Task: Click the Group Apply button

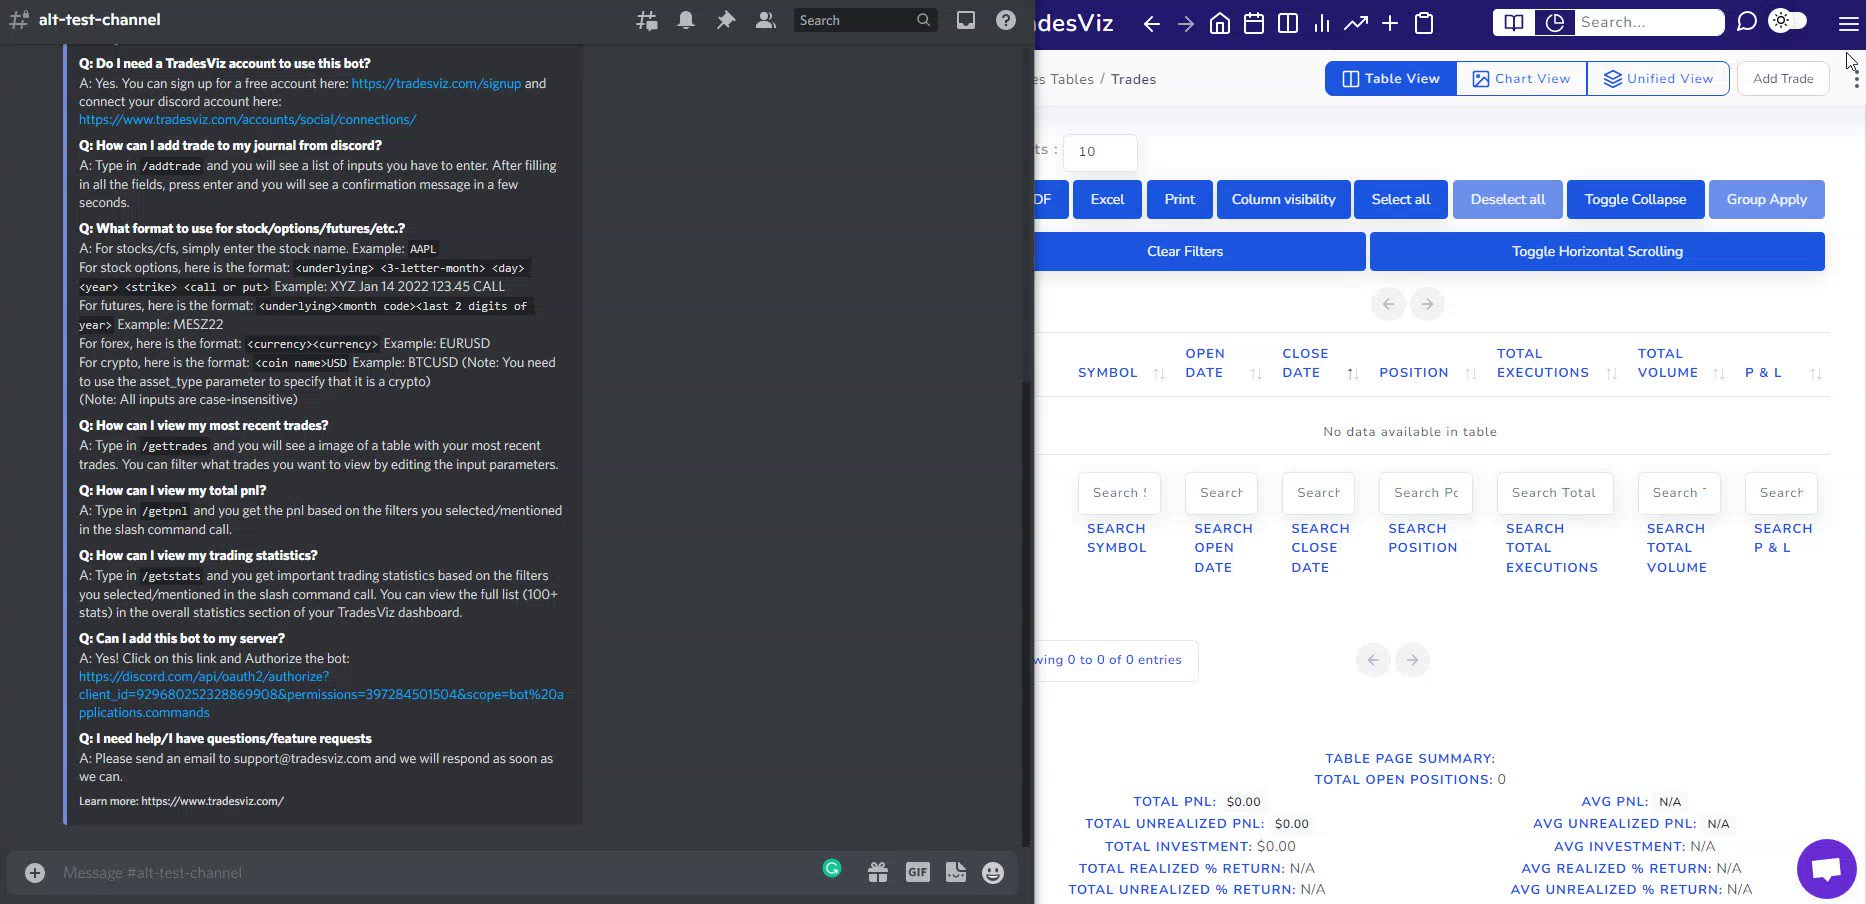Action: [x=1767, y=199]
